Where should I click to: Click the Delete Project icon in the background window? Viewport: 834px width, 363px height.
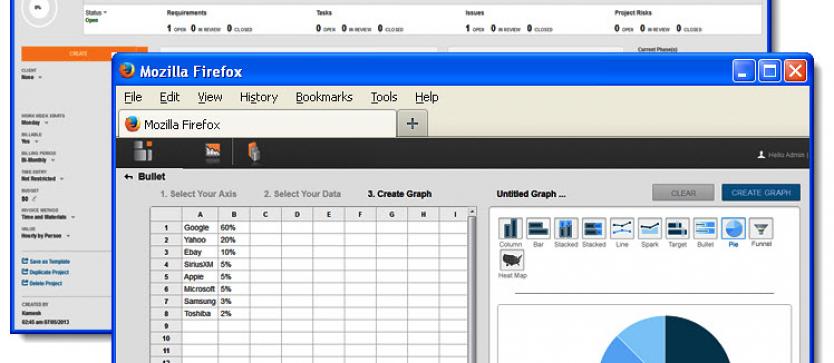(x=24, y=283)
